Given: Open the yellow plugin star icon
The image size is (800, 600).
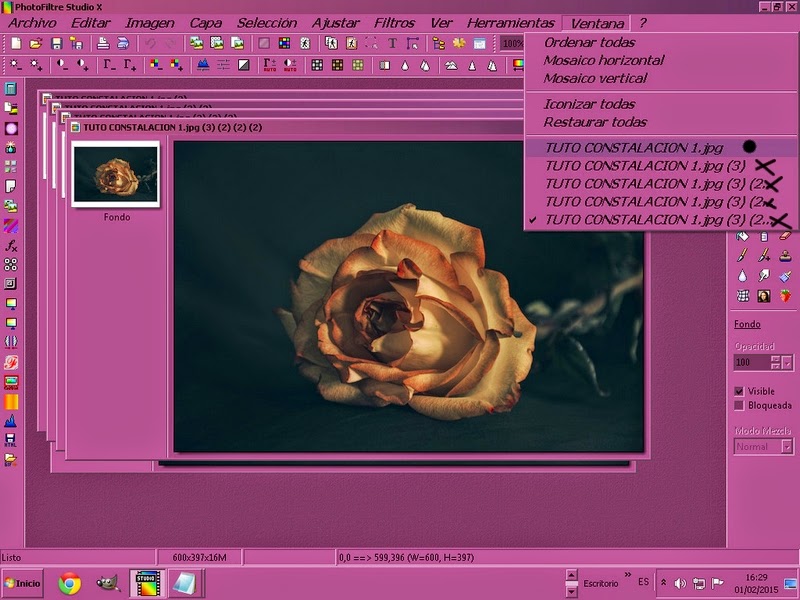Looking at the screenshot, I should [459, 44].
